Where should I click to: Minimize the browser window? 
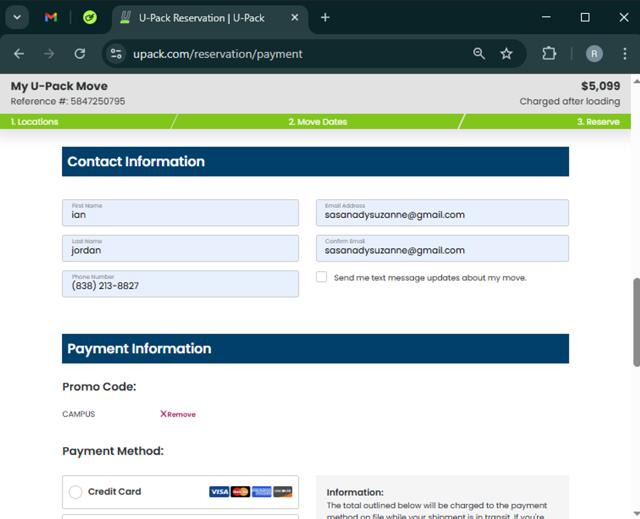pyautogui.click(x=546, y=17)
